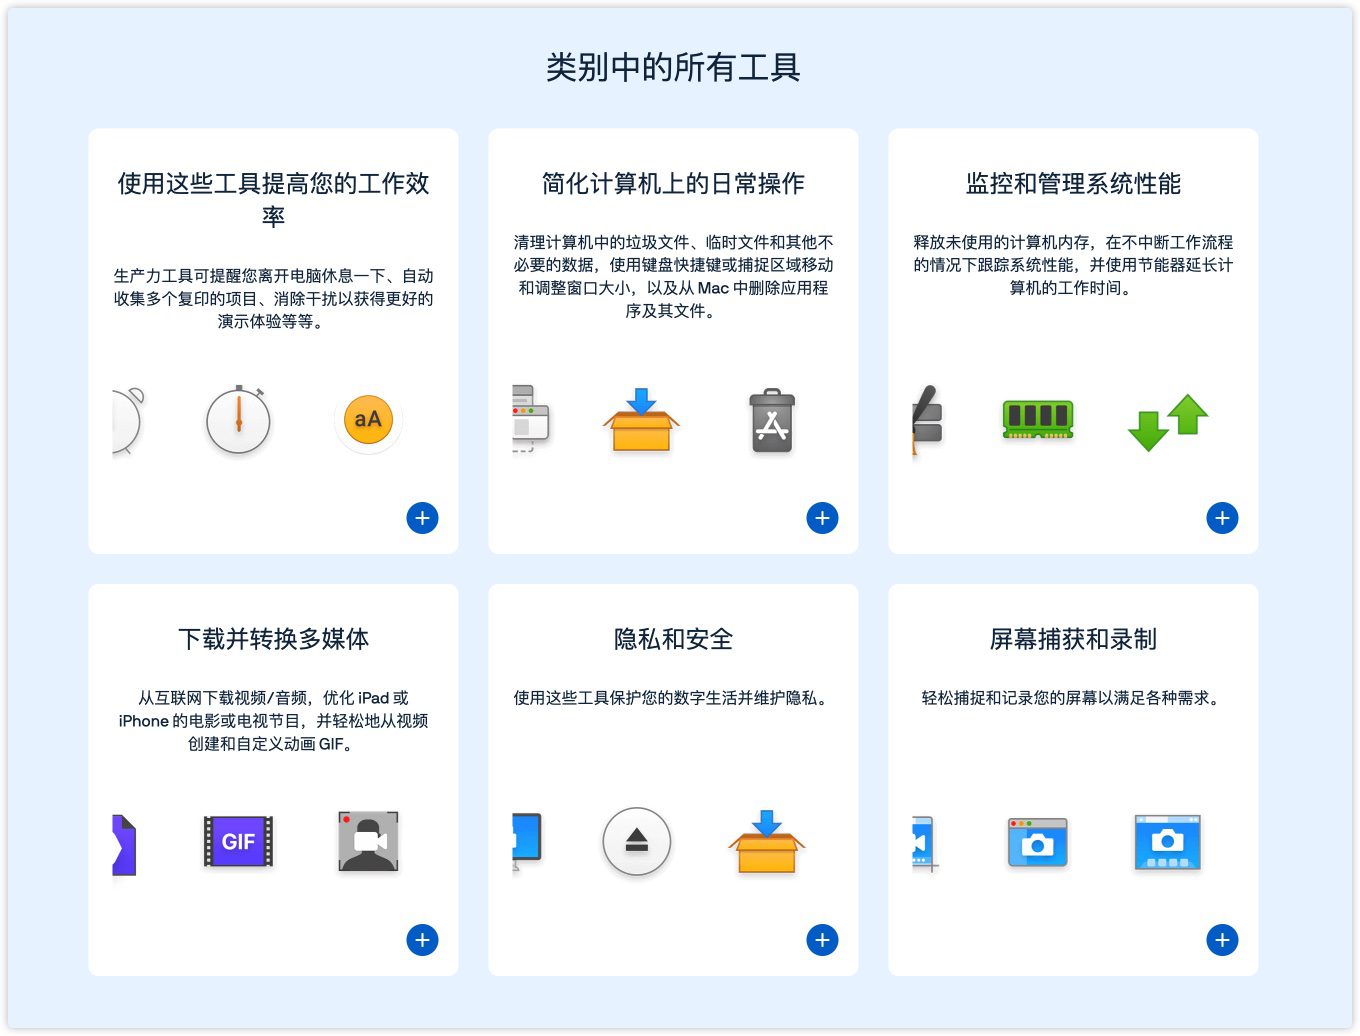Click the video camera recorder icon
Screen dimensions: 1360x1036
click(x=368, y=841)
